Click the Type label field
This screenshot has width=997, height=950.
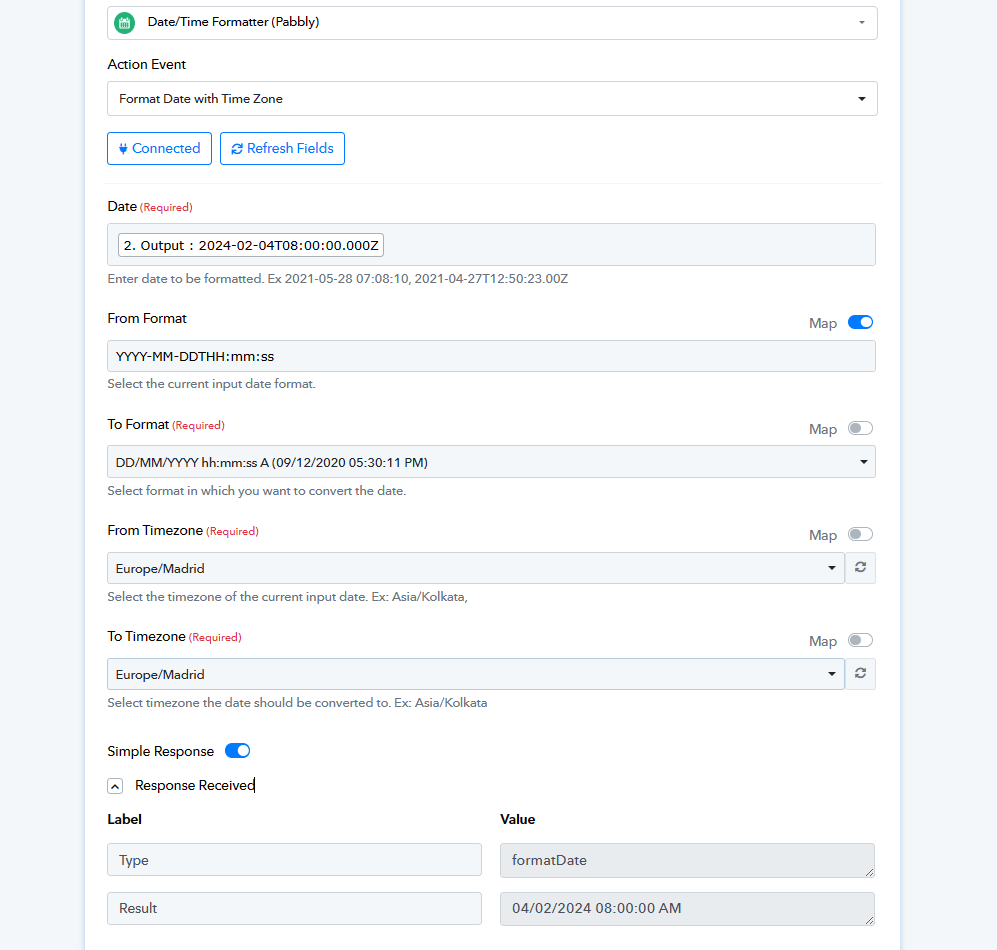pyautogui.click(x=294, y=860)
